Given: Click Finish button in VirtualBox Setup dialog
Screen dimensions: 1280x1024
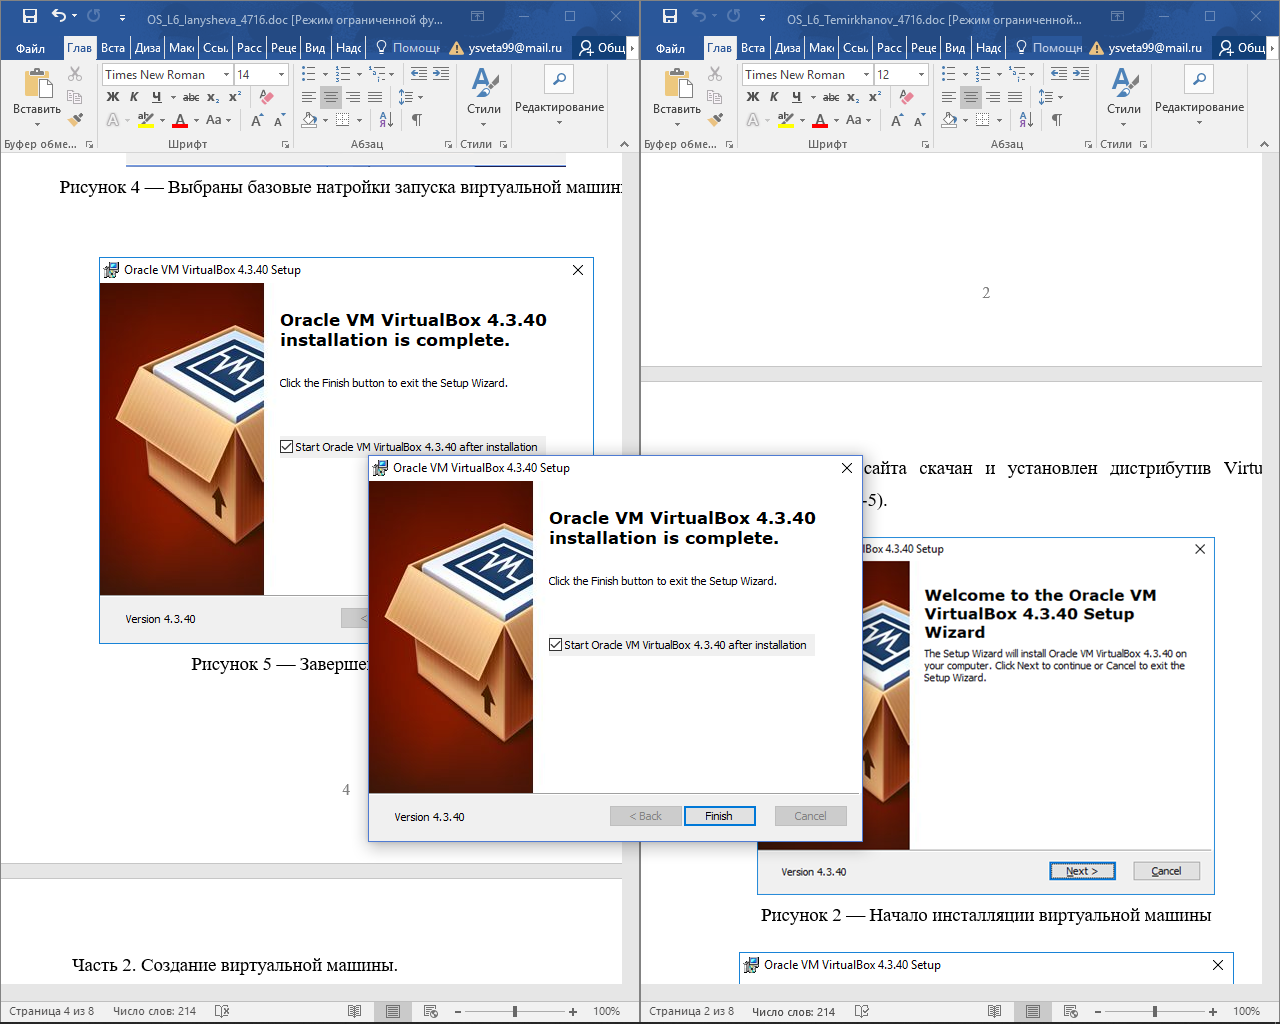Looking at the screenshot, I should tap(719, 816).
